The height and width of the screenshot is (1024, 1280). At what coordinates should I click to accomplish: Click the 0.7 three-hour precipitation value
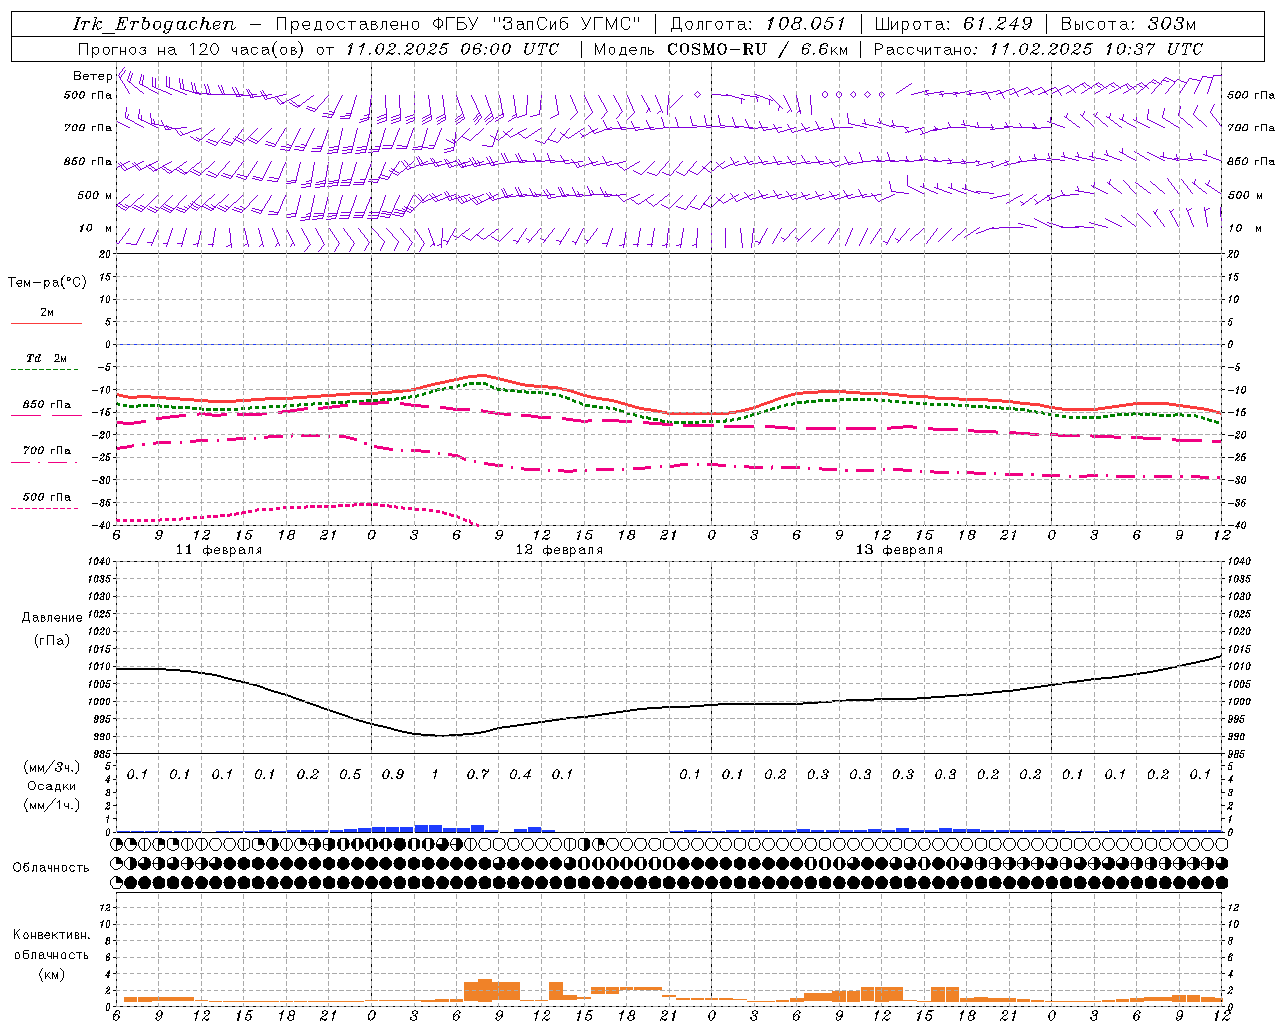[478, 775]
